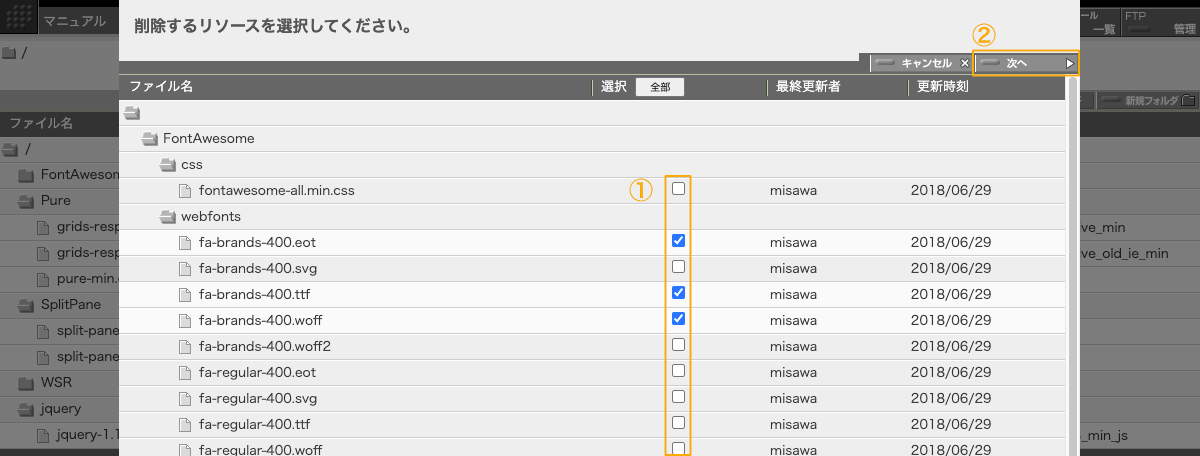
Task: Click the webfonts folder icon
Action: (168, 216)
